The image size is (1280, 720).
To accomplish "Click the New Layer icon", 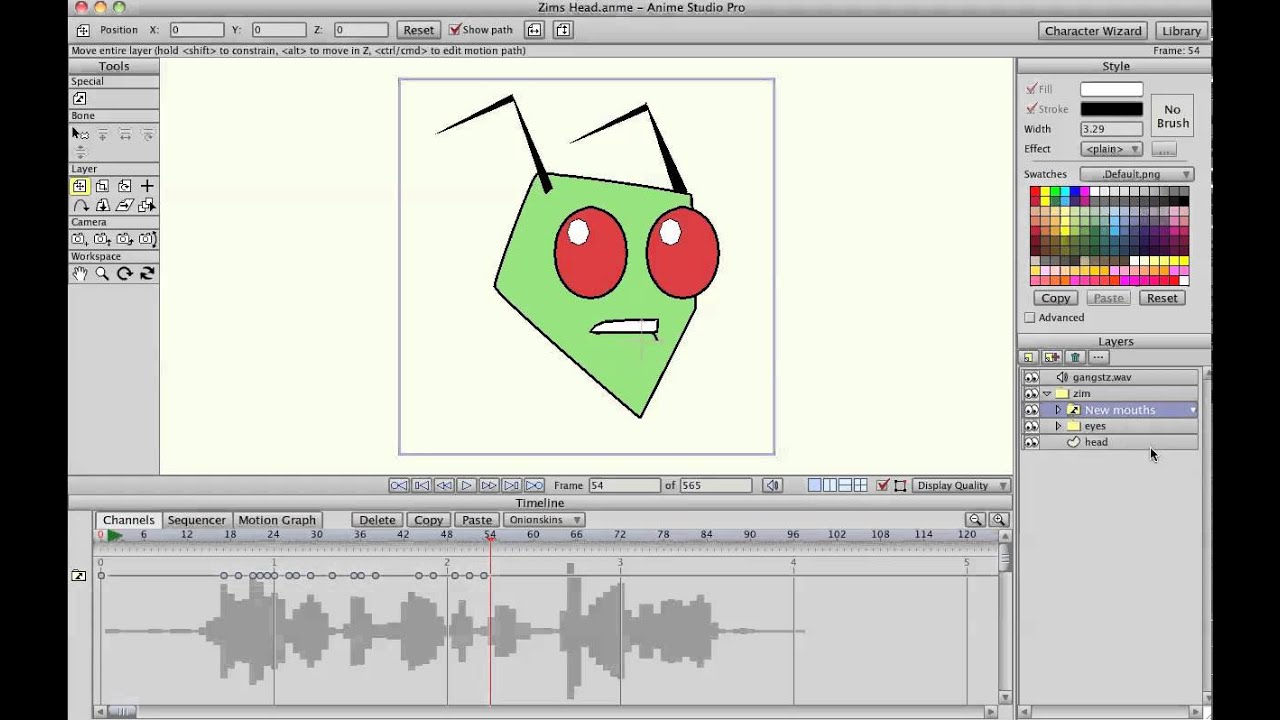I will point(1028,357).
